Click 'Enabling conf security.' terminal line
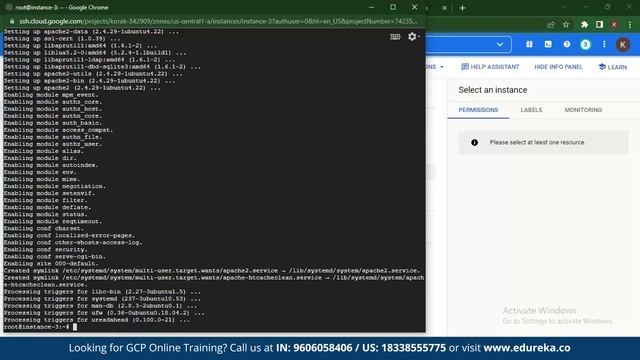 tap(45, 249)
